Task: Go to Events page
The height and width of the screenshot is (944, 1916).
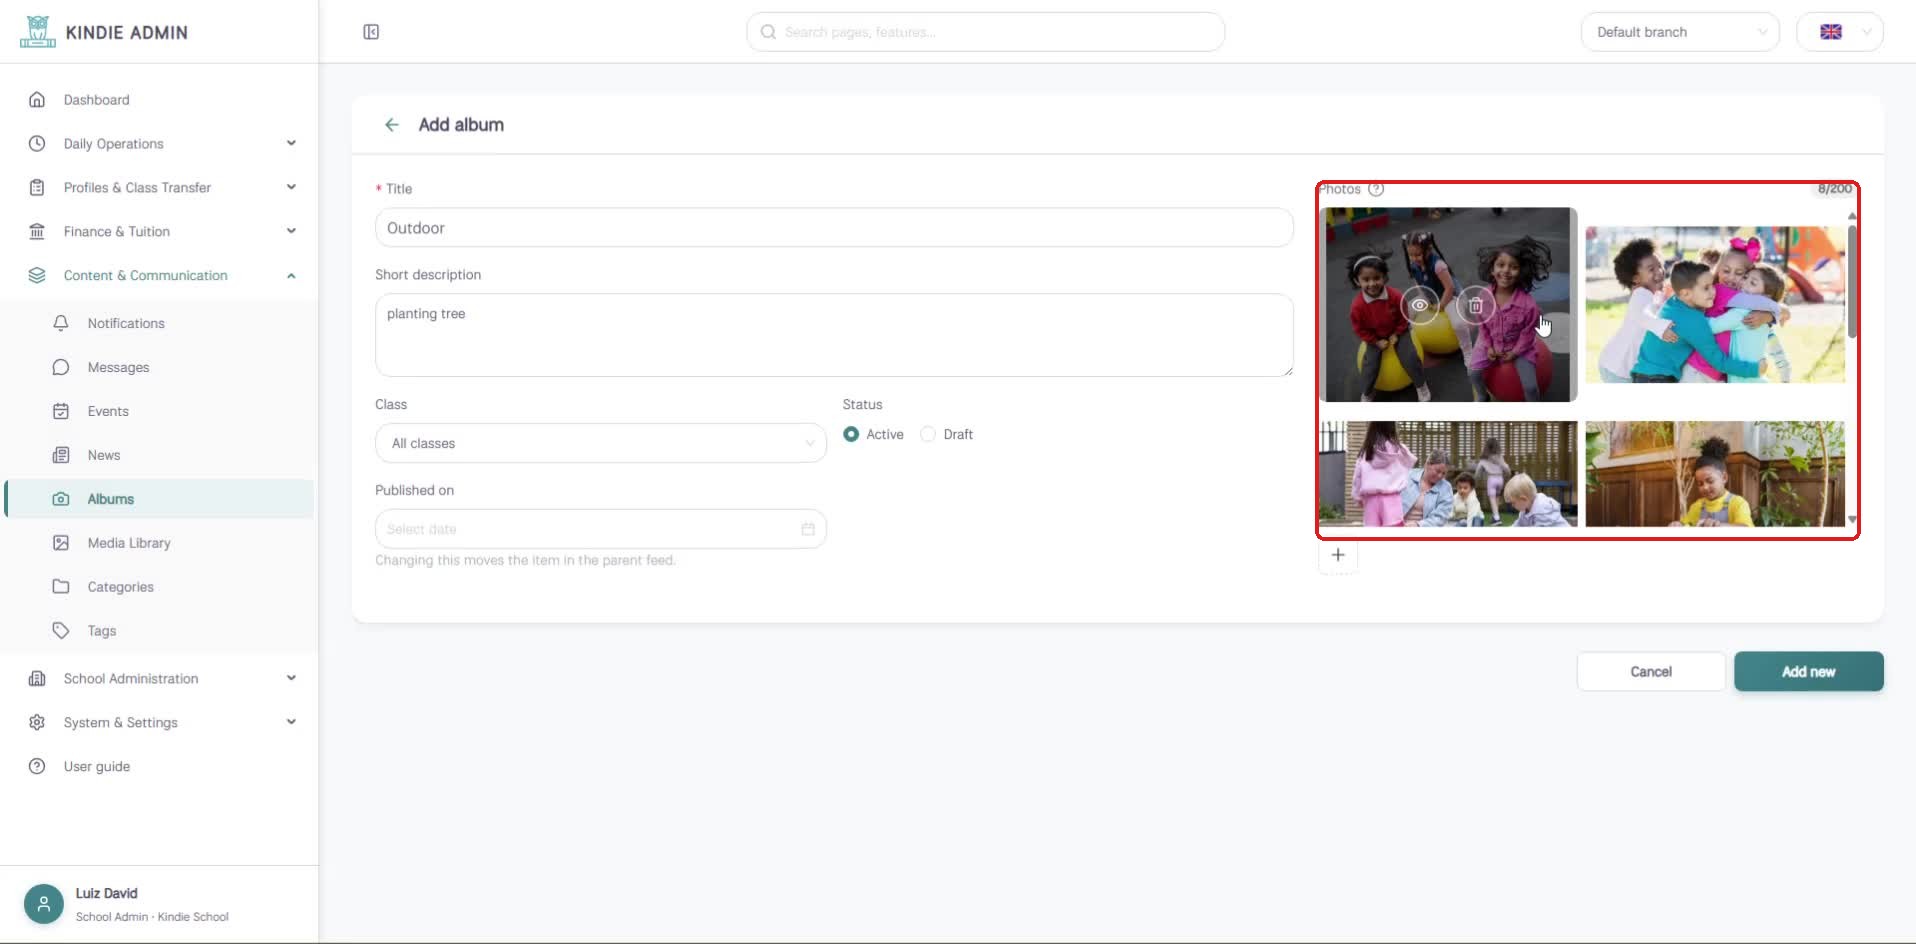Action: click(x=108, y=411)
